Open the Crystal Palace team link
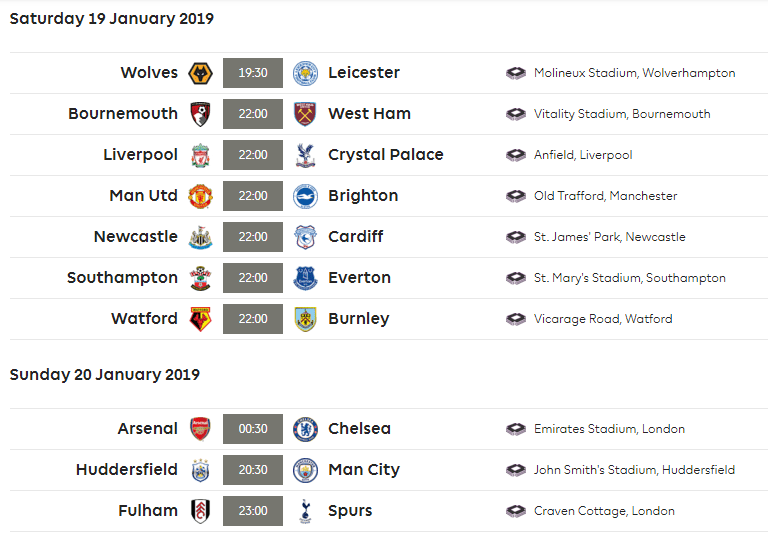The width and height of the screenshot is (768, 542). (x=385, y=155)
